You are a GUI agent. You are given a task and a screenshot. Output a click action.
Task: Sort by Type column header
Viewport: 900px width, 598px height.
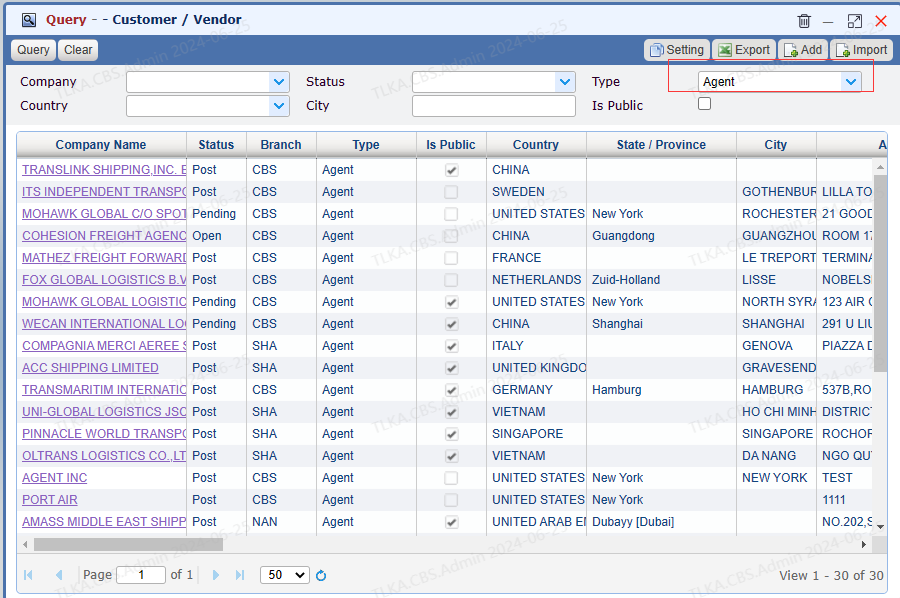coord(366,145)
